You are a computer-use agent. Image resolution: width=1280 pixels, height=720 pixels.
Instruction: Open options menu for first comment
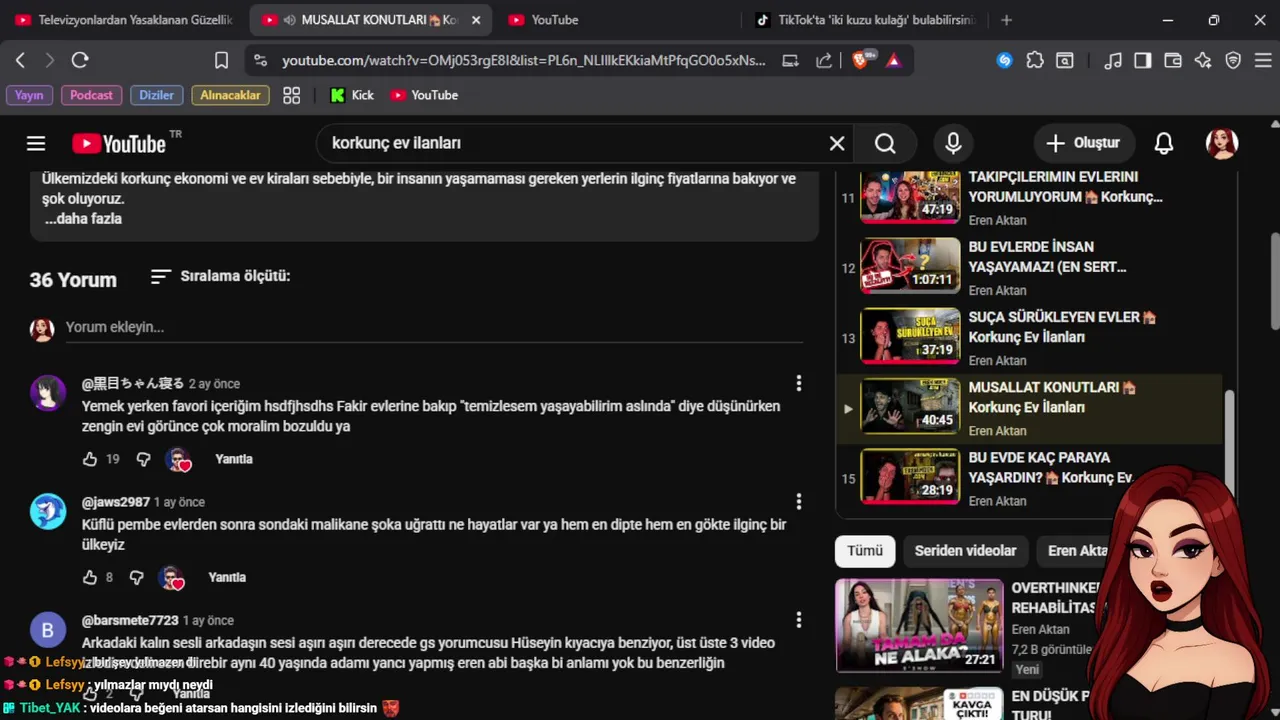[x=798, y=383]
